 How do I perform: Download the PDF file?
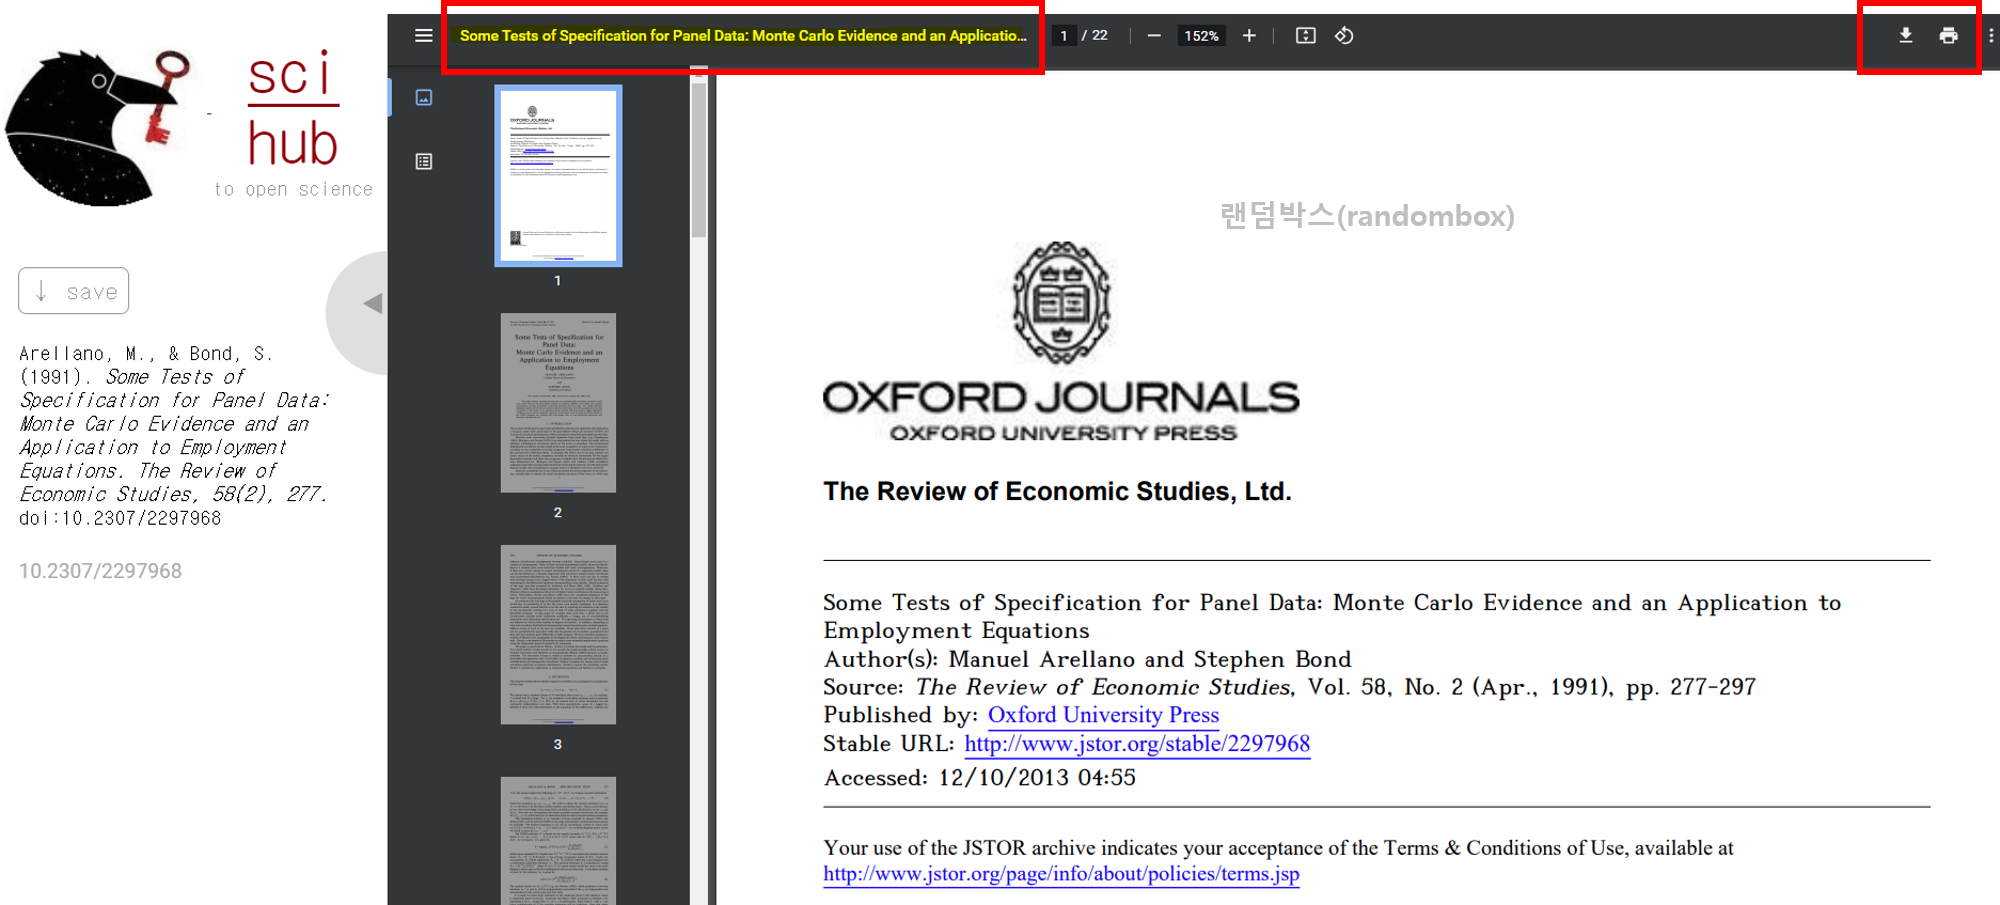pyautogui.click(x=1905, y=36)
